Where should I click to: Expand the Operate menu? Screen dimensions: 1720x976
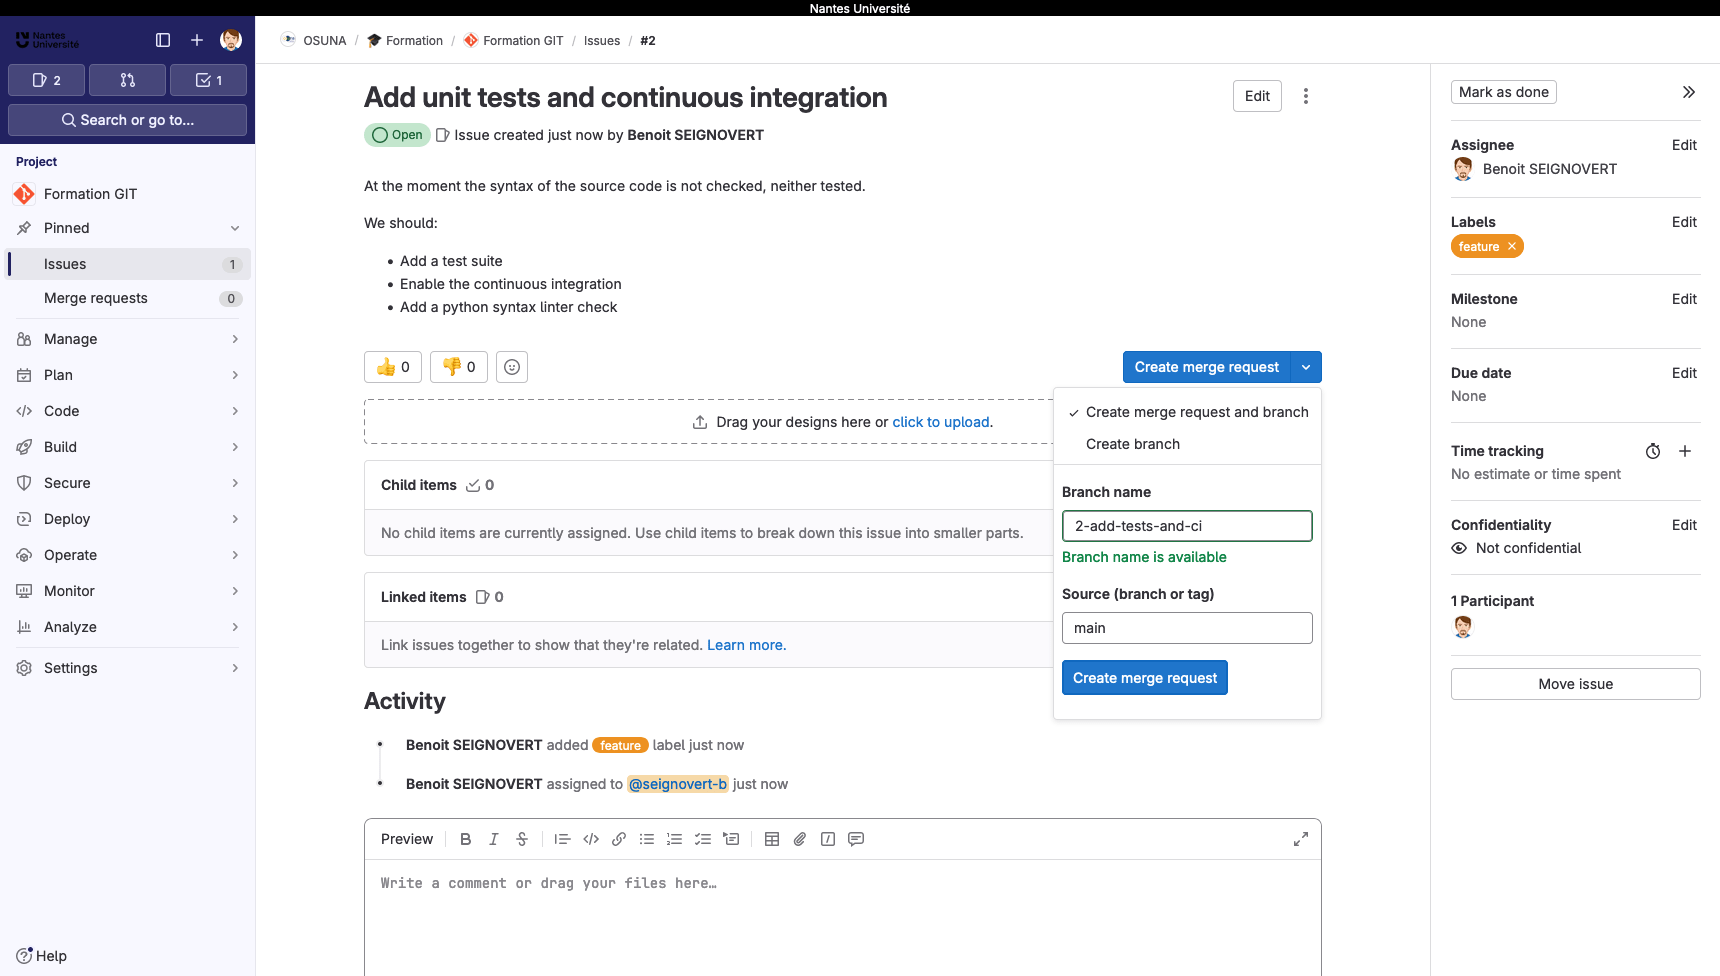127,555
